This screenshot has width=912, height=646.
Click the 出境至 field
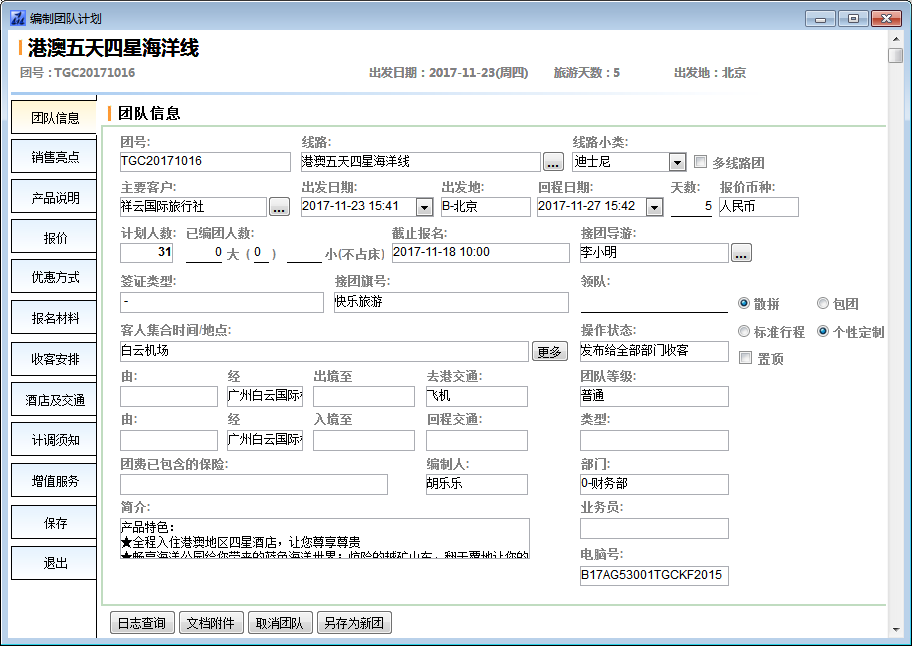coord(364,397)
